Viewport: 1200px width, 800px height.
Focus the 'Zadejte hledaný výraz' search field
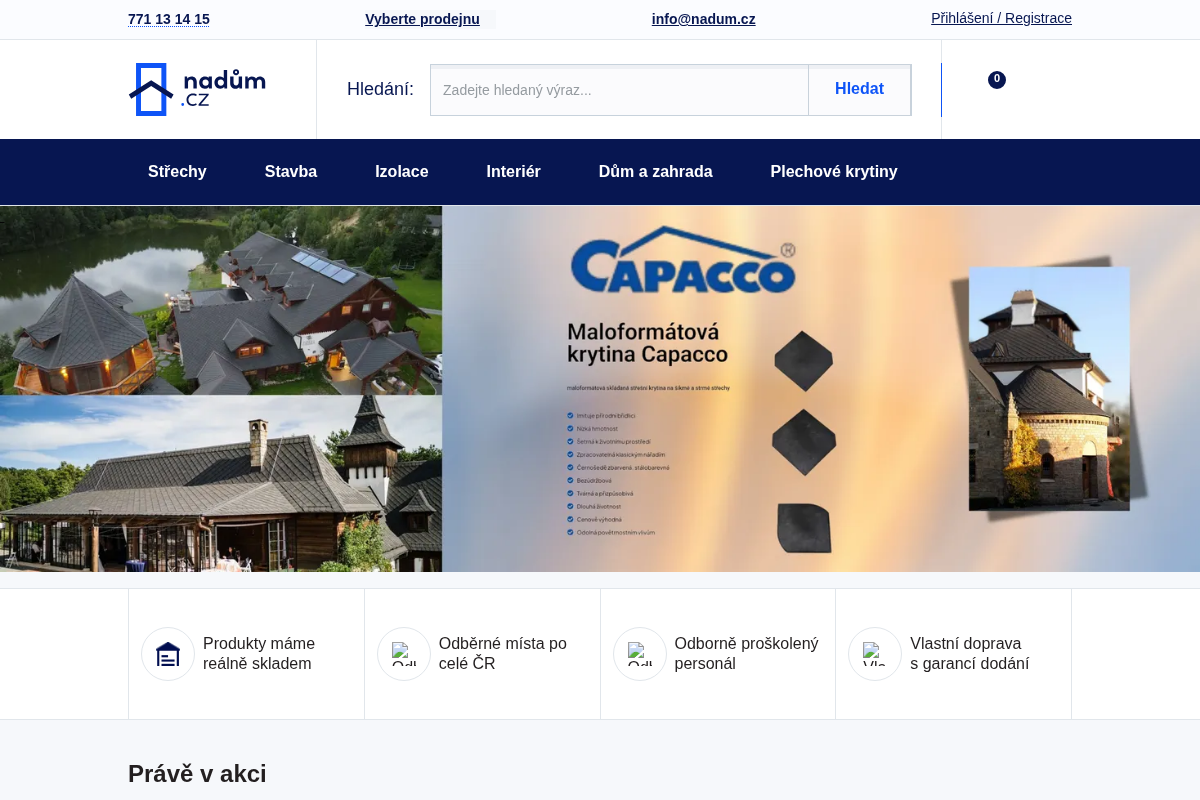(620, 90)
